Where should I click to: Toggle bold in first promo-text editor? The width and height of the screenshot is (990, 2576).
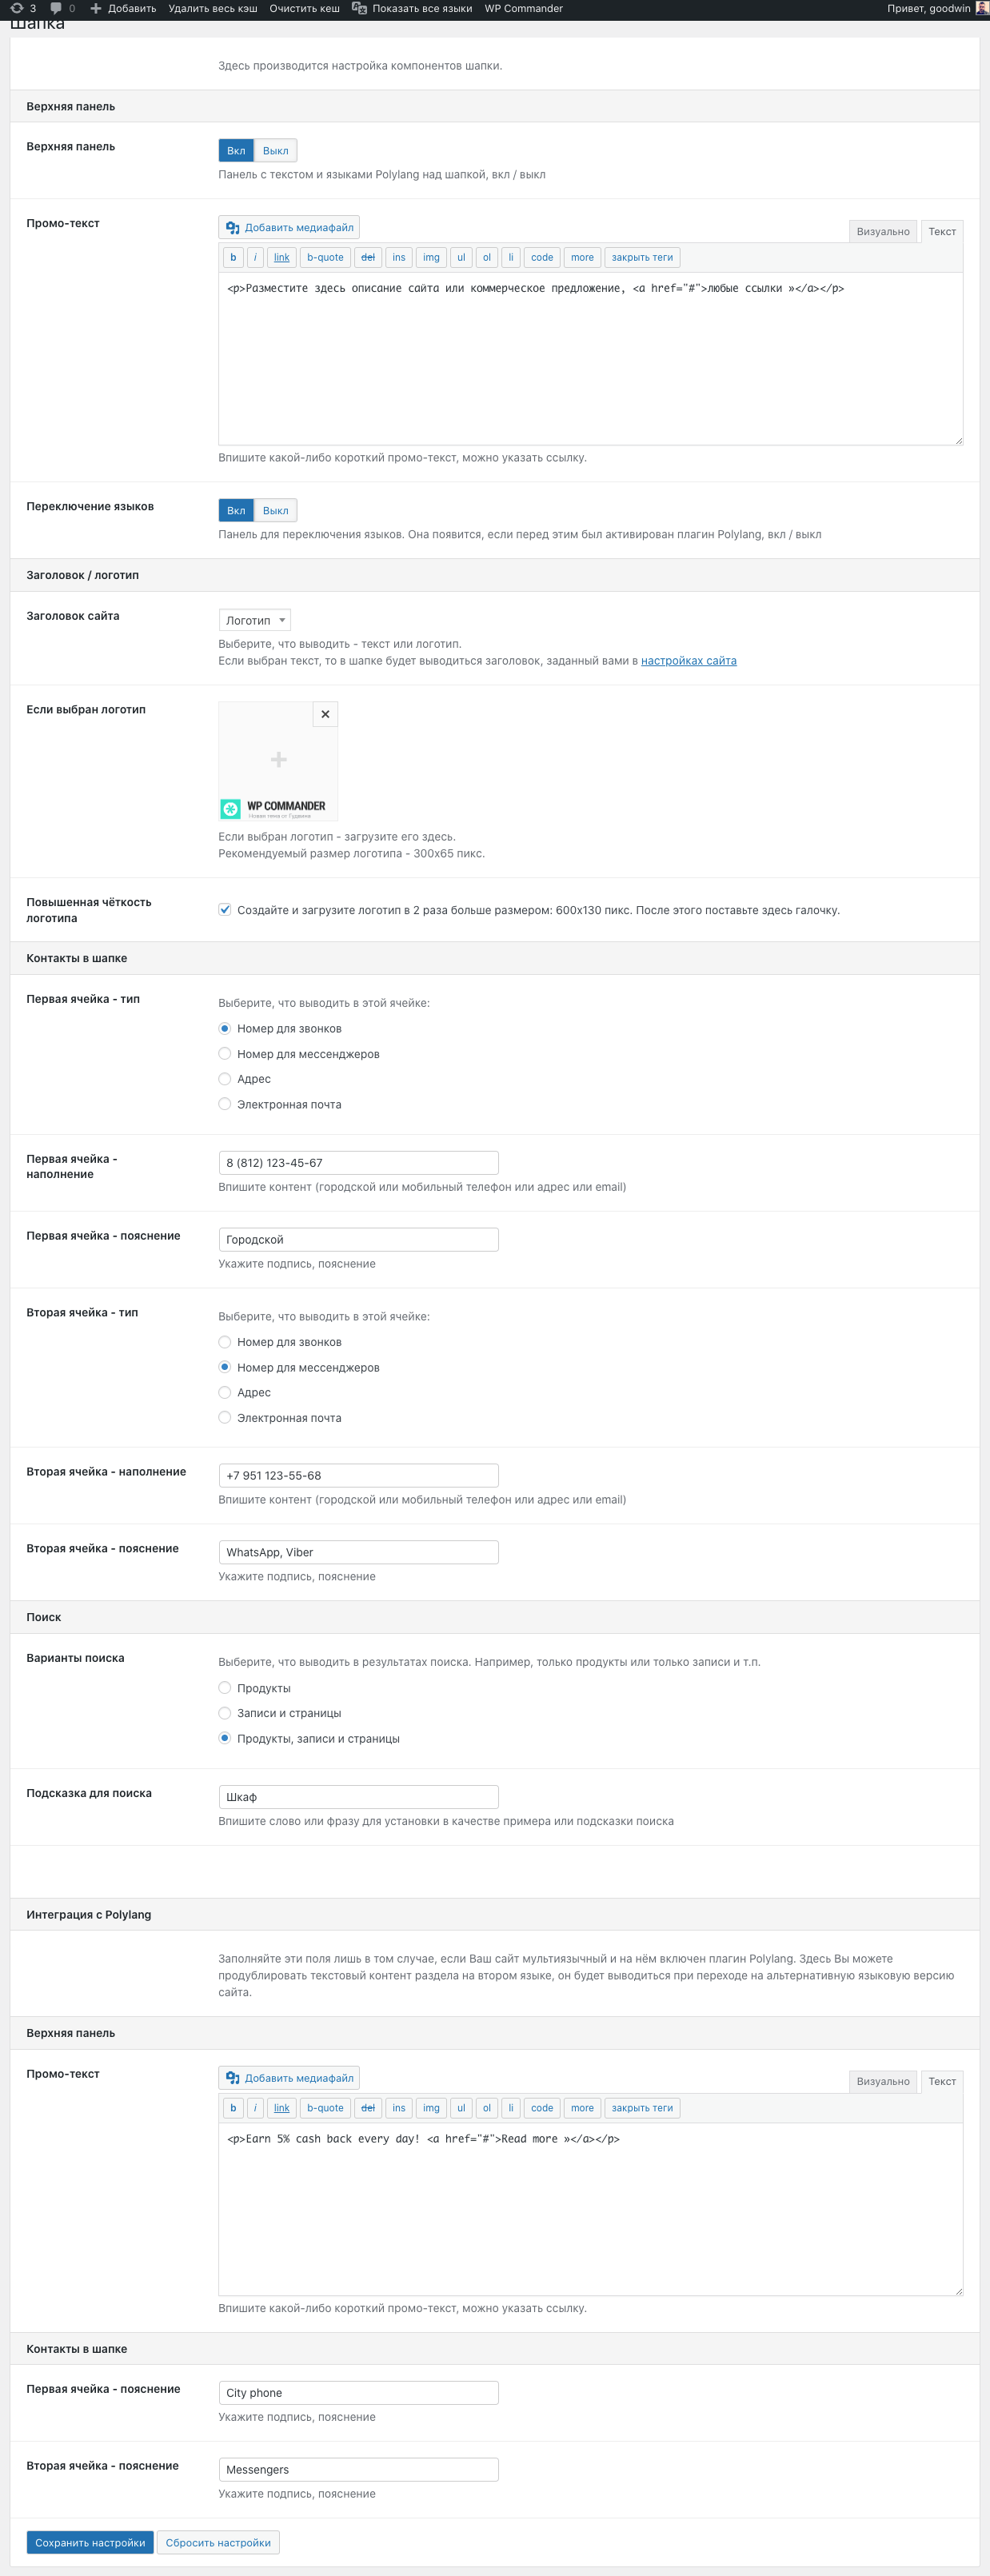[x=233, y=257]
